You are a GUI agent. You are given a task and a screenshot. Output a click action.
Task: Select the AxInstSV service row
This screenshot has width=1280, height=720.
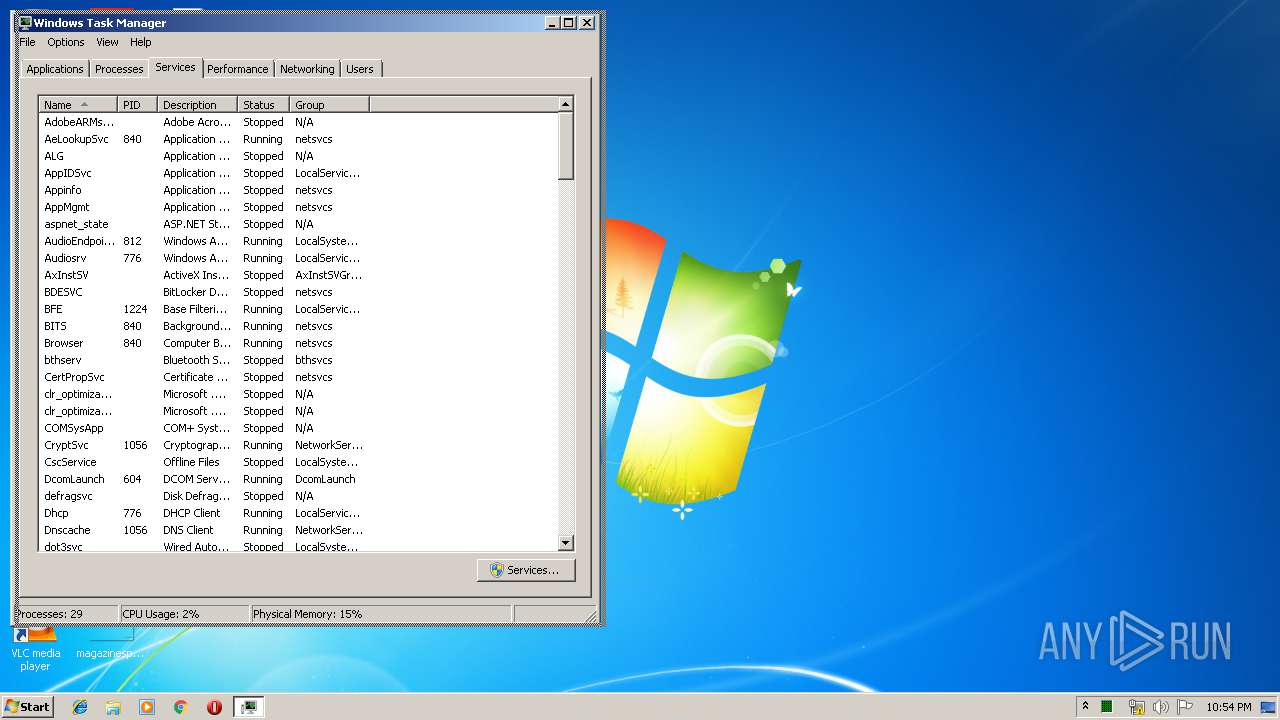click(x=298, y=275)
